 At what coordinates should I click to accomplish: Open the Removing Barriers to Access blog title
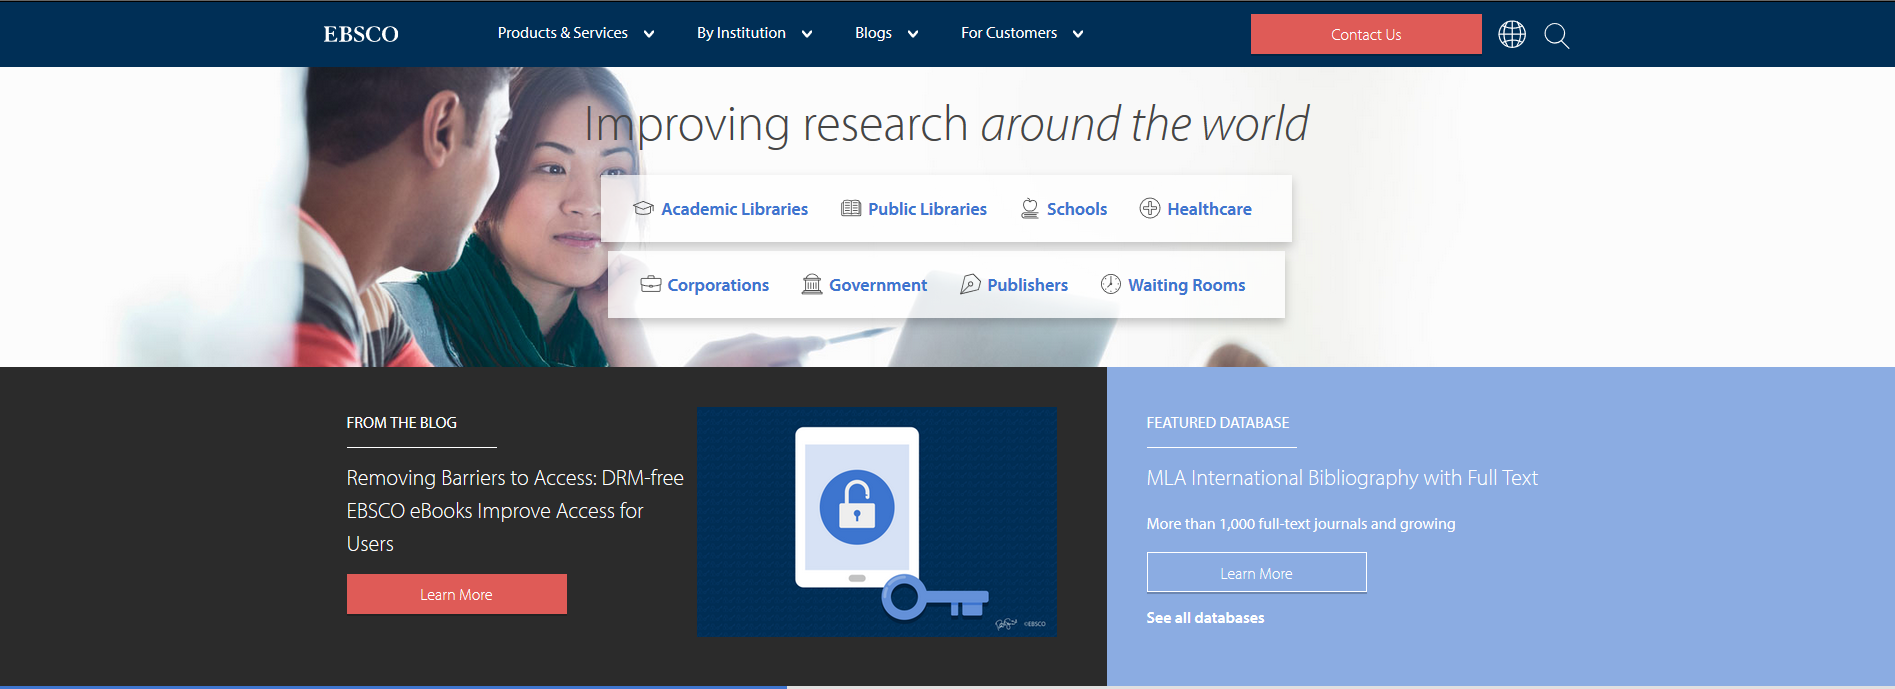(515, 511)
